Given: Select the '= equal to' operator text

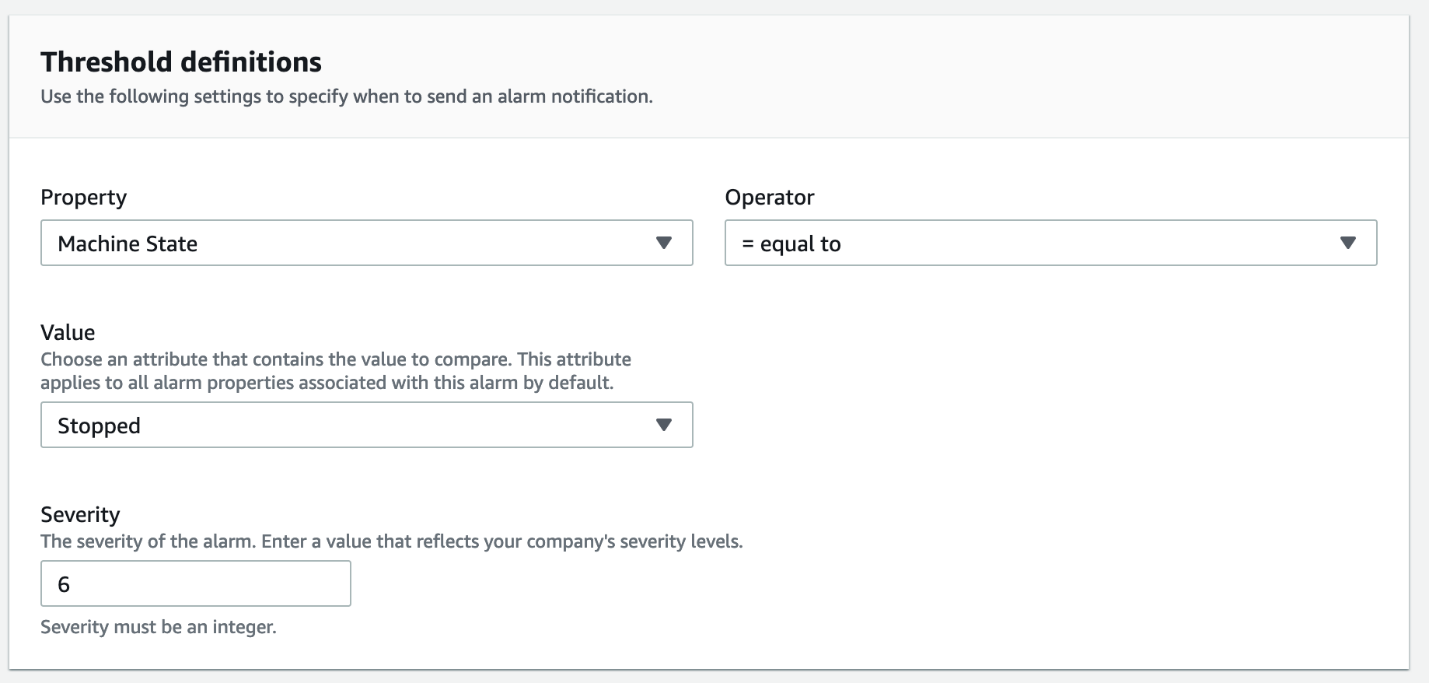Looking at the screenshot, I should [791, 244].
